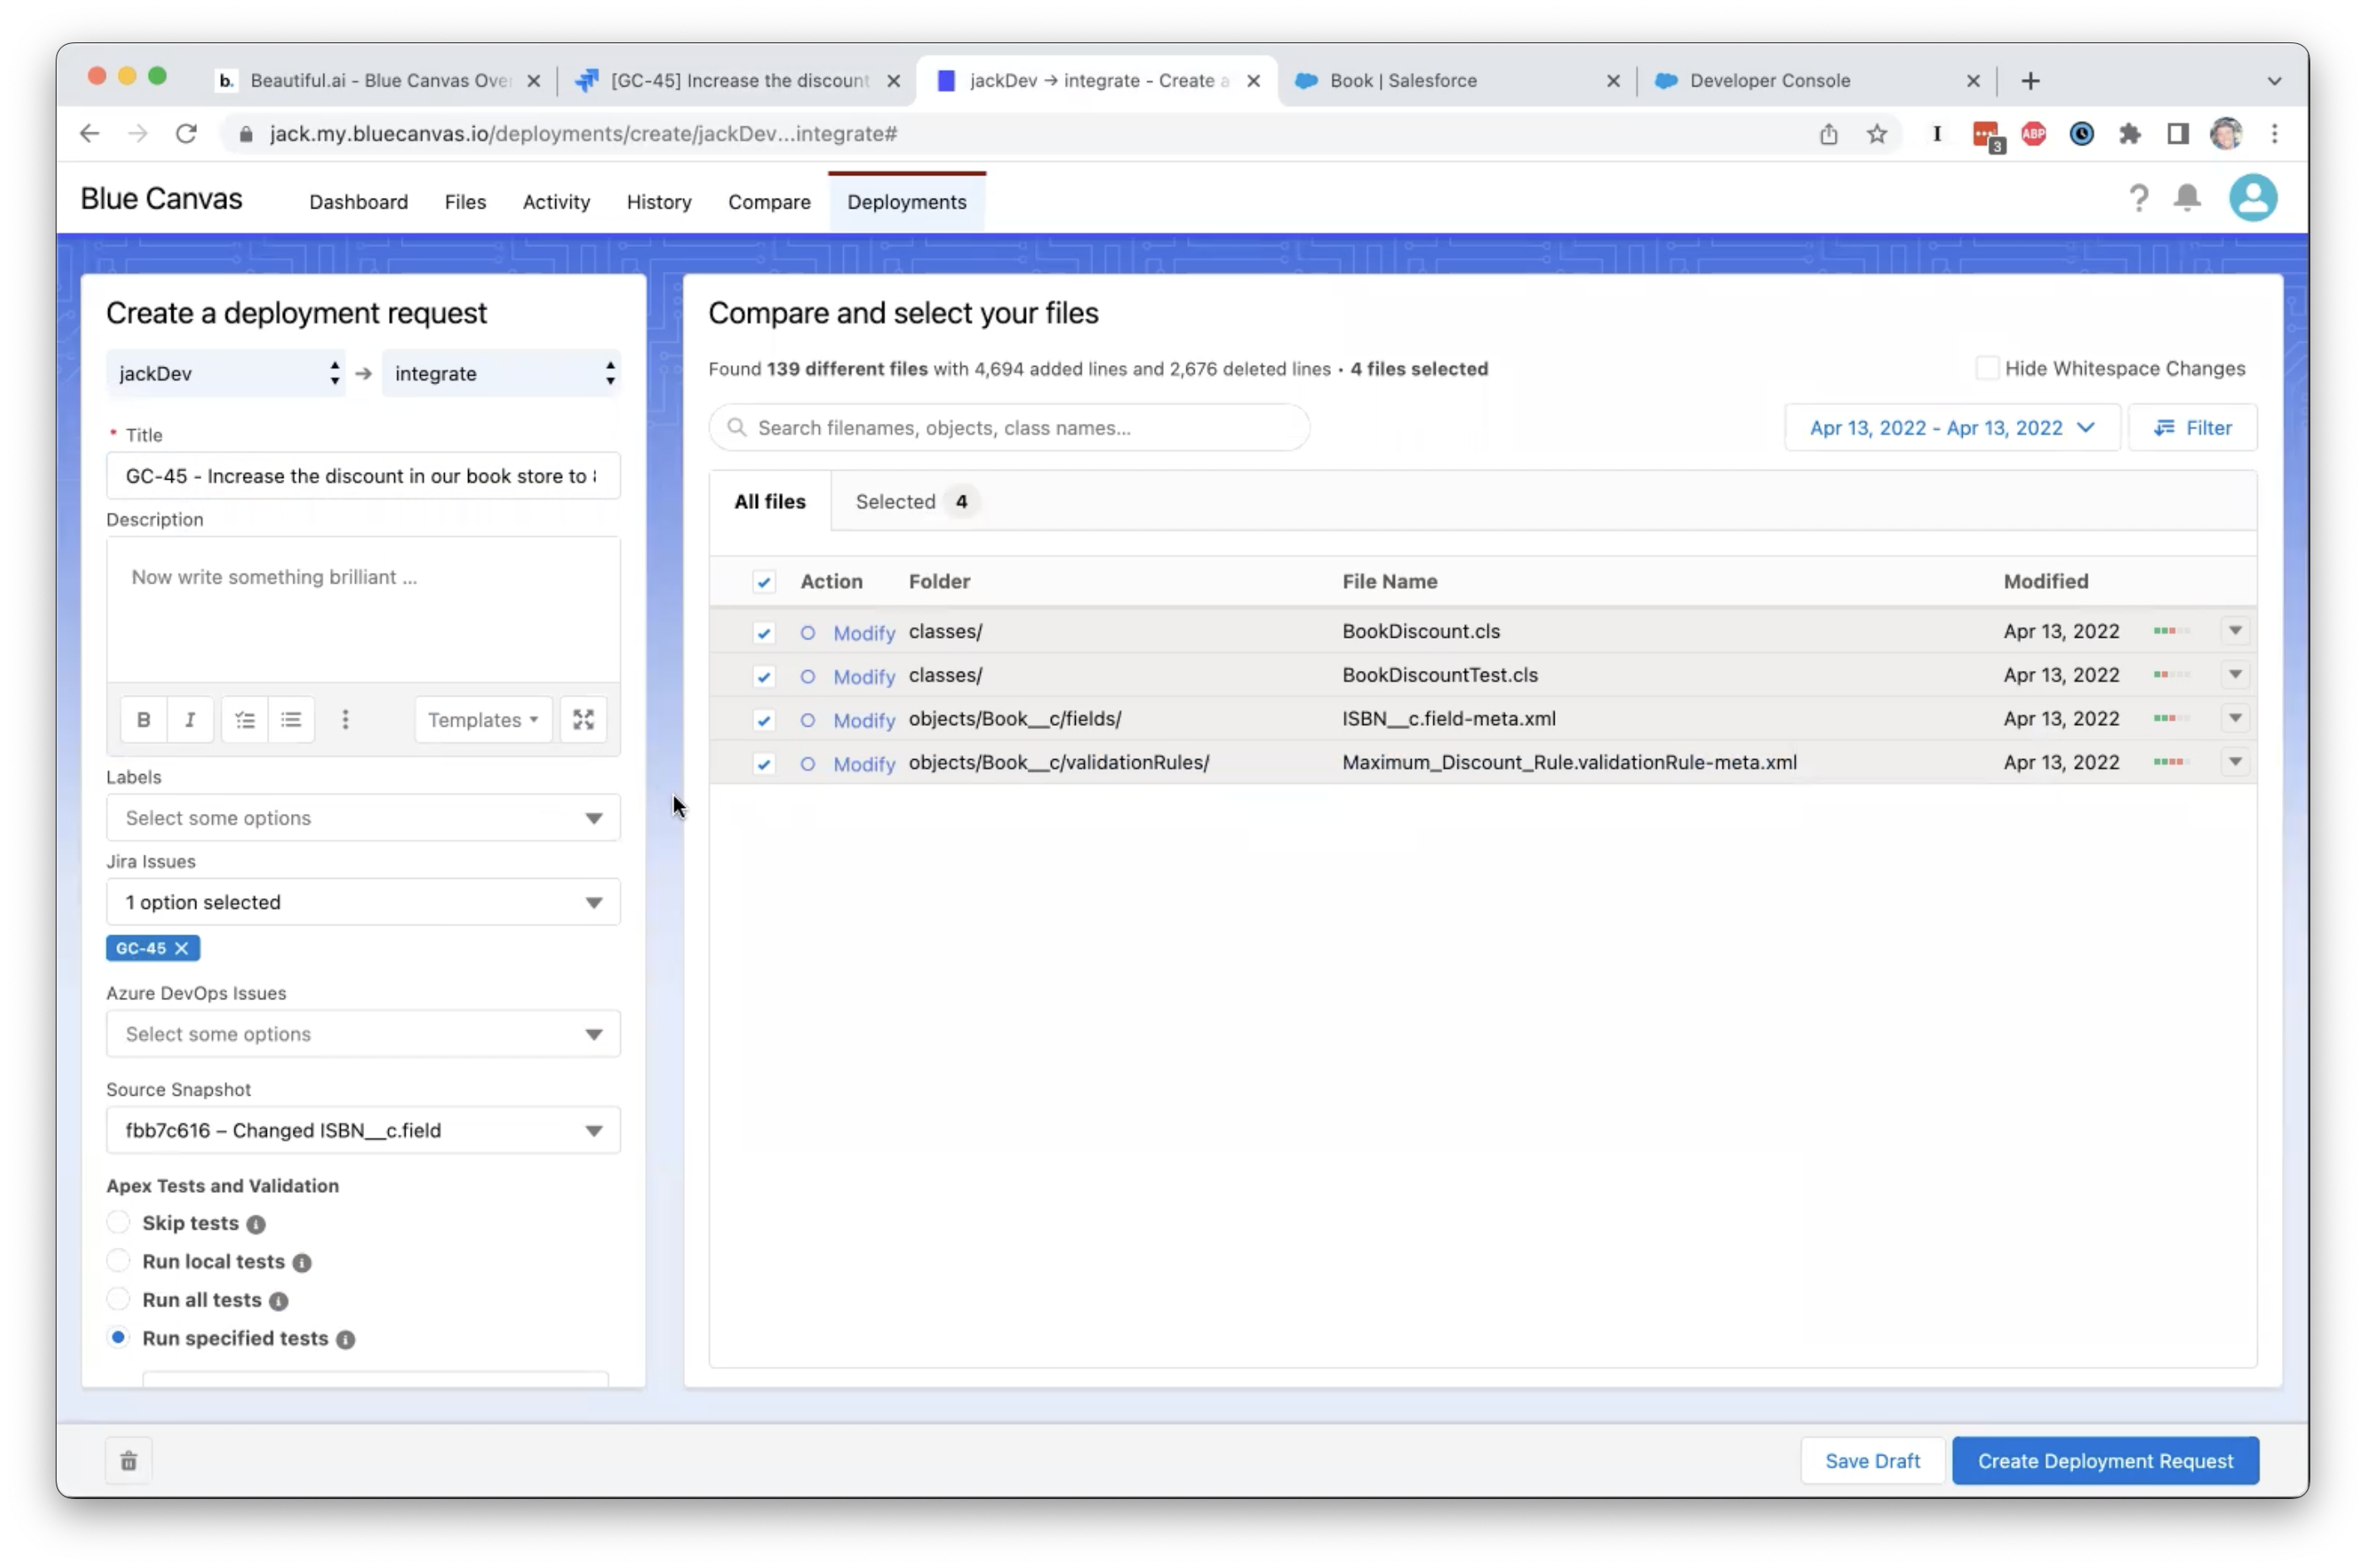2366x1568 pixels.
Task: Expand description editor to fullscreen
Action: click(583, 720)
